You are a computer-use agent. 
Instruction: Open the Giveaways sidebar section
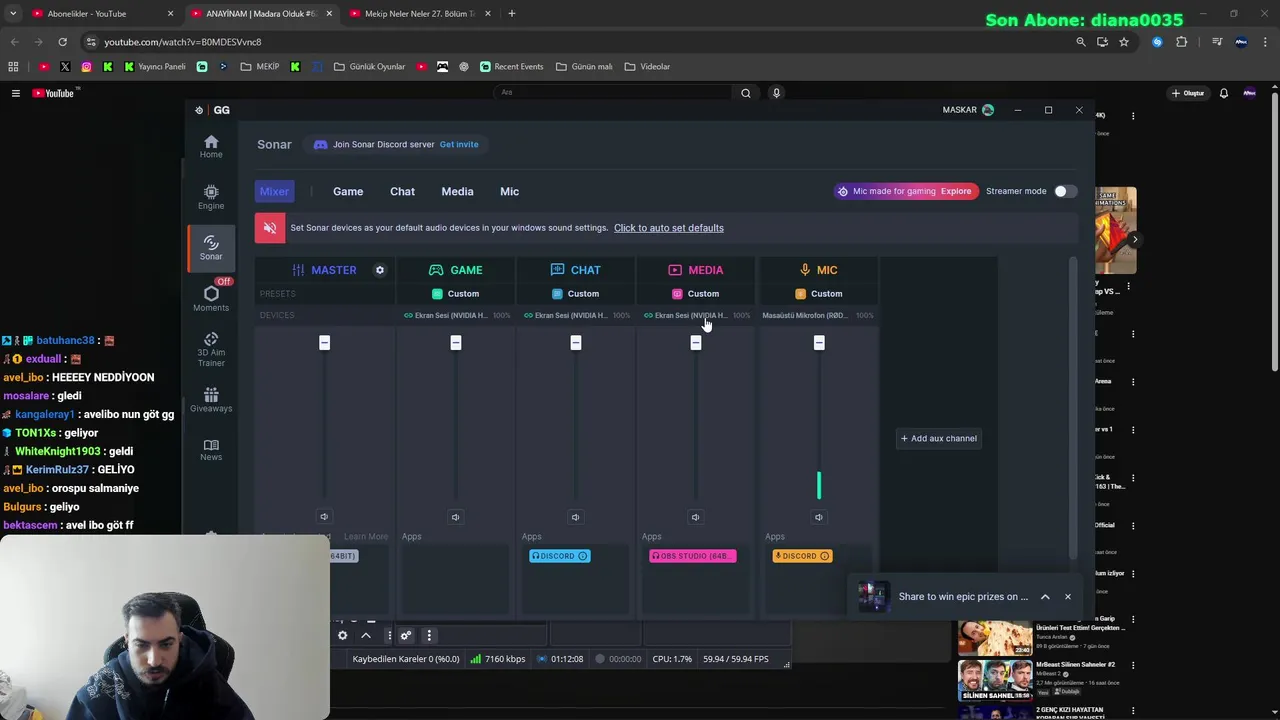[x=211, y=399]
